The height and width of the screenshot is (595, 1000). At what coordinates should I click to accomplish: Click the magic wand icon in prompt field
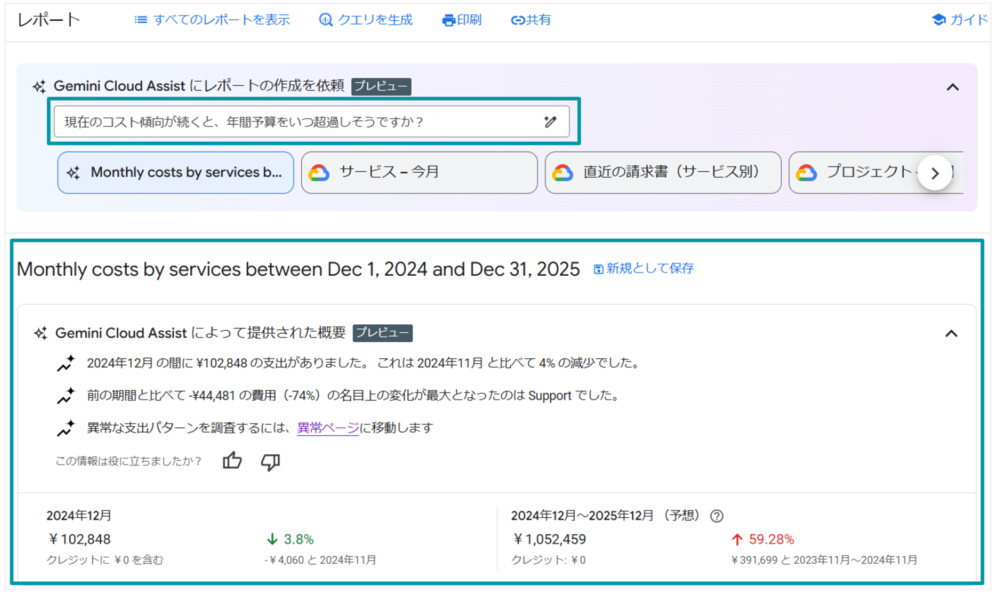point(549,122)
